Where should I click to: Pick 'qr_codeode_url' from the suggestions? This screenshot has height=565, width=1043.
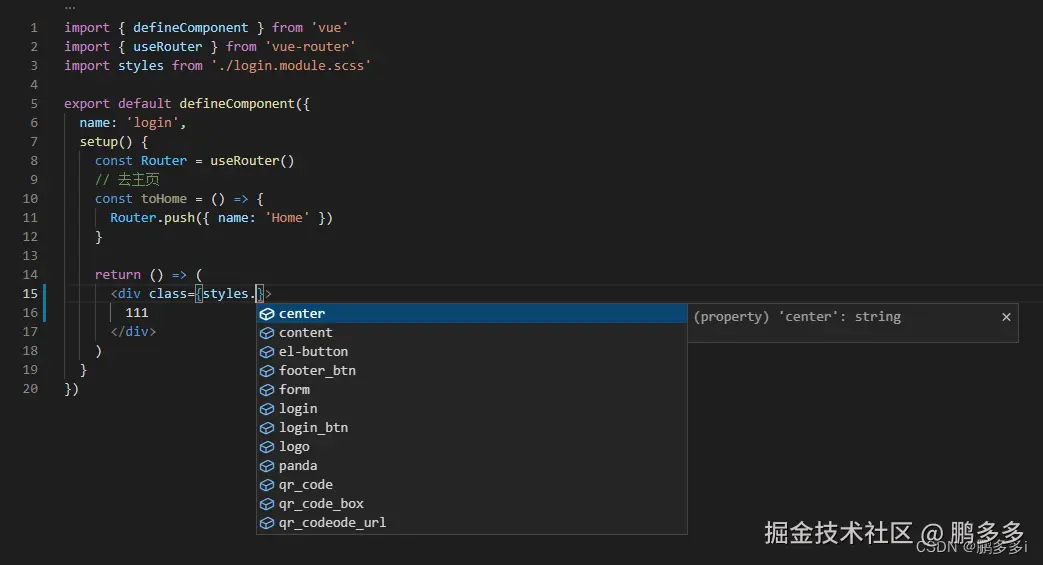472,523
